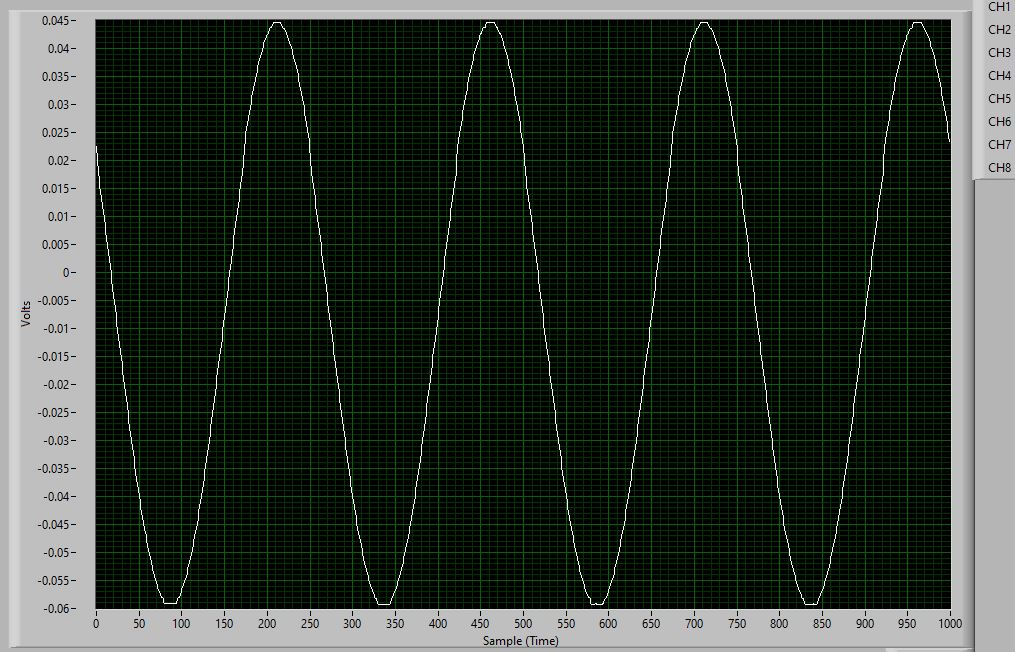Click the -0.03 Y-axis tick value
Image resolution: width=1015 pixels, height=652 pixels.
pyautogui.click(x=57, y=440)
